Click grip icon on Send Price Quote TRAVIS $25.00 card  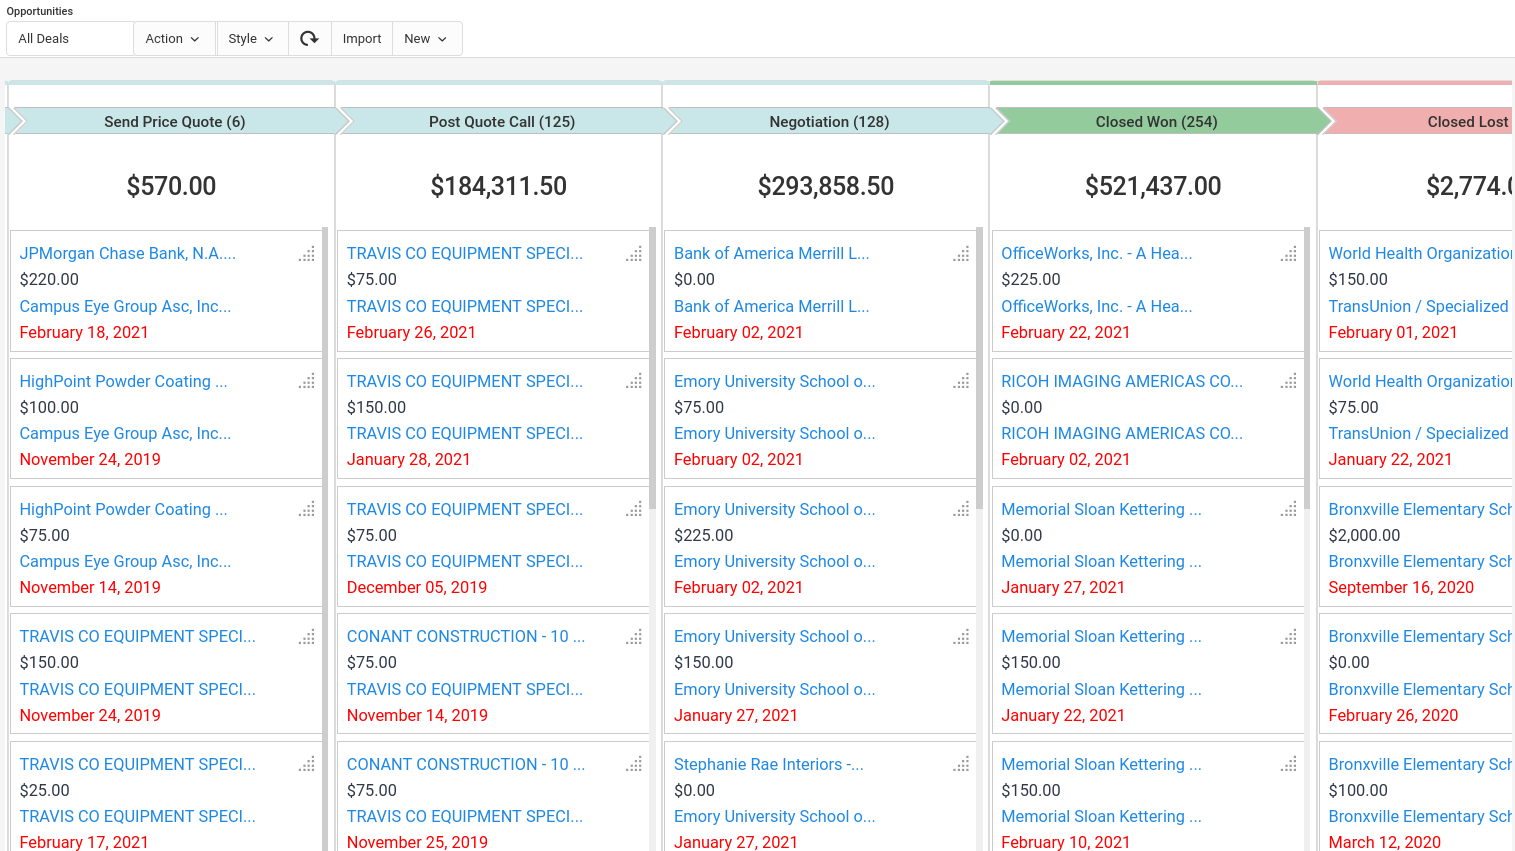click(x=307, y=764)
